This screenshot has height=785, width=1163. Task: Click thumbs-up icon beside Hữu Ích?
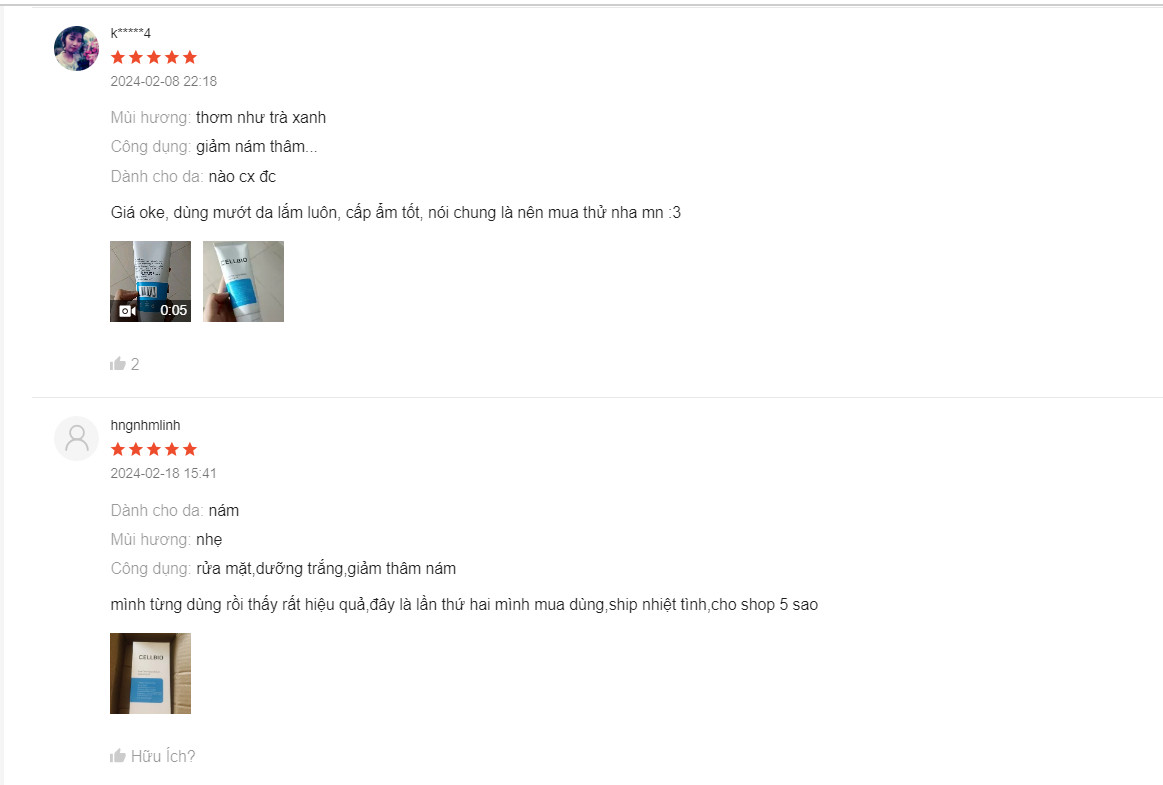tap(118, 755)
